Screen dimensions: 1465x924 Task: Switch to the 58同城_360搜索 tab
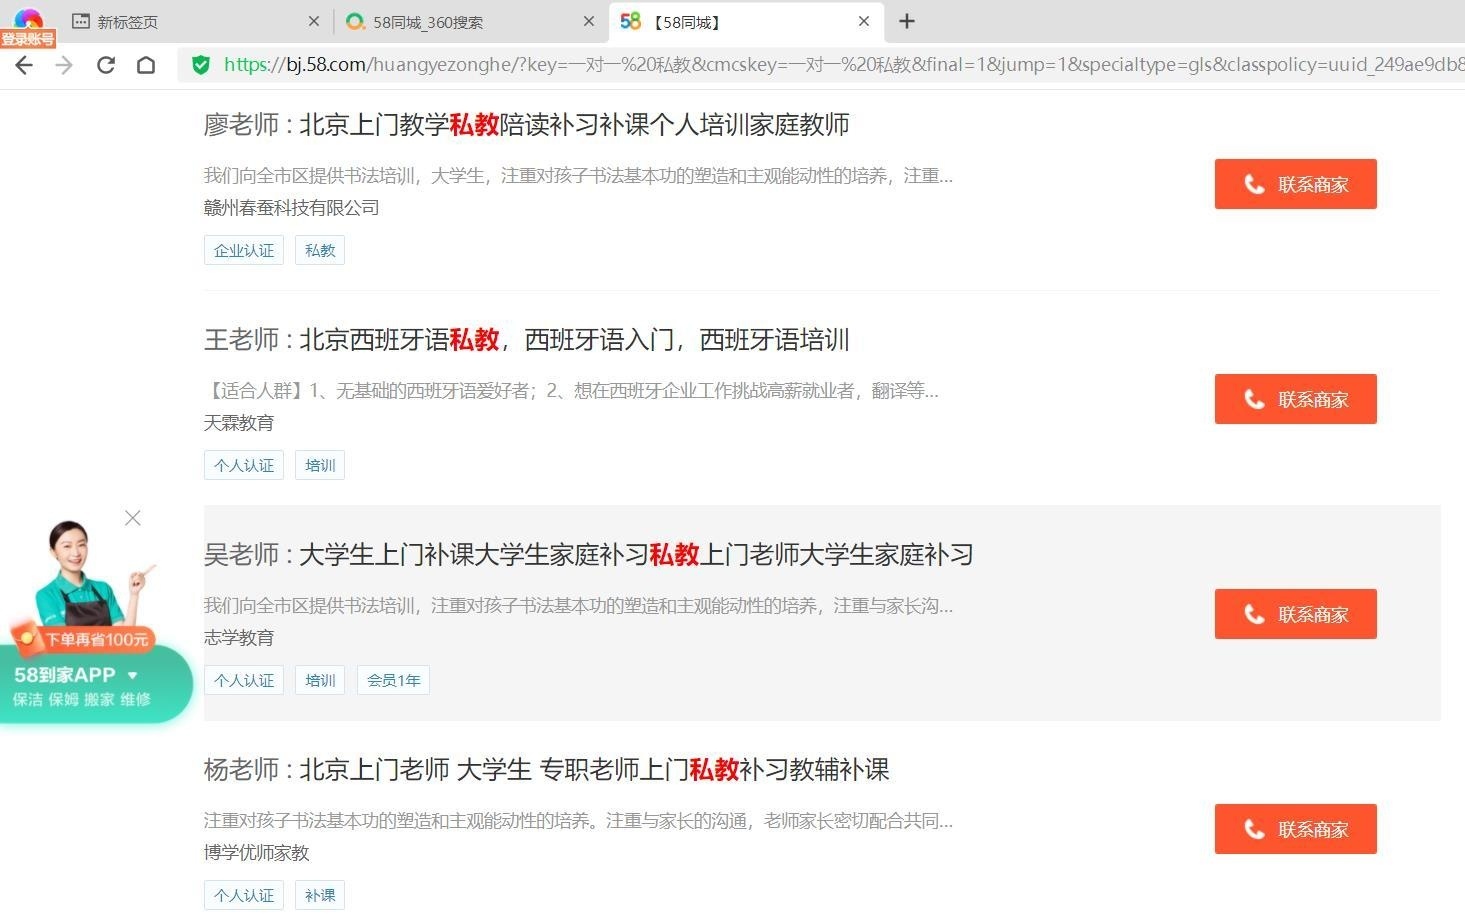[427, 22]
